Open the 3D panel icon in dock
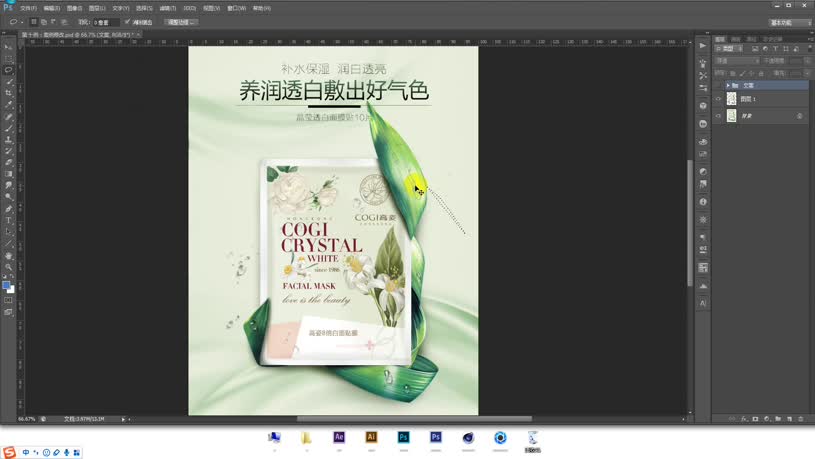This screenshot has height=459, width=815. coord(703,106)
